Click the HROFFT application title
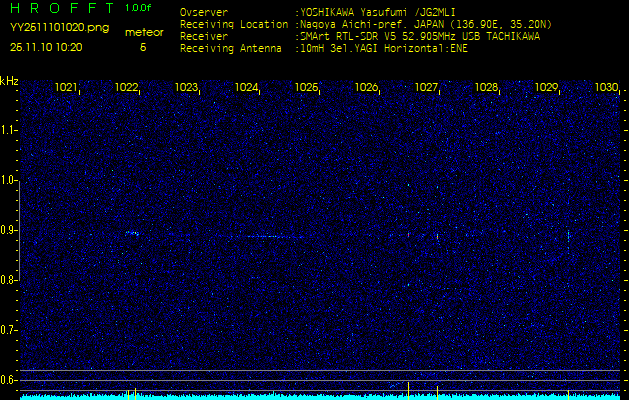629x400 pixels. pyautogui.click(x=62, y=8)
